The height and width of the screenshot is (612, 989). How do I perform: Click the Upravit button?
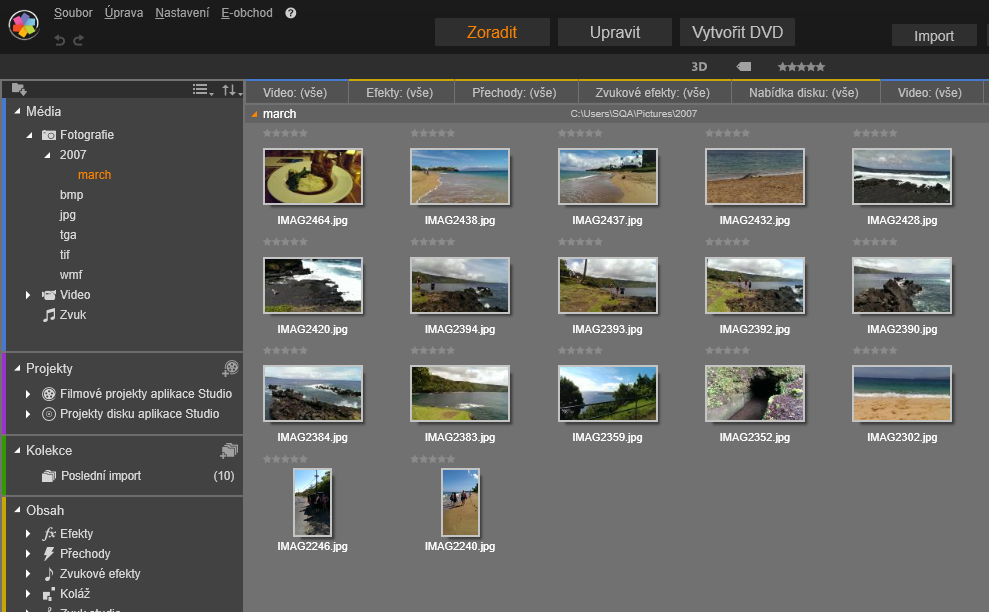615,32
